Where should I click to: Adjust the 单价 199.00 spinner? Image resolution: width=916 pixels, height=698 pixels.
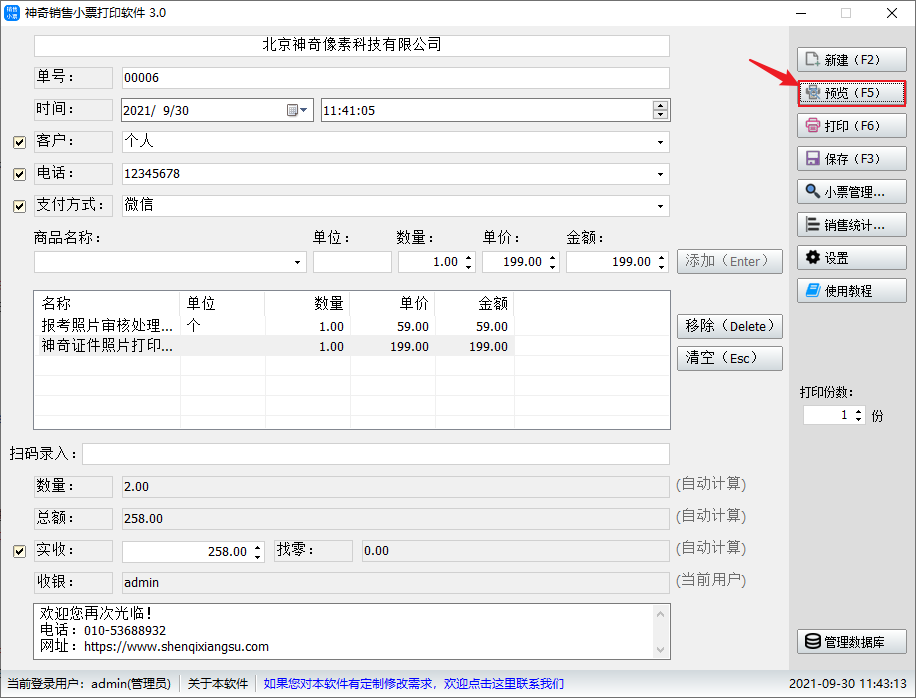(x=553, y=262)
